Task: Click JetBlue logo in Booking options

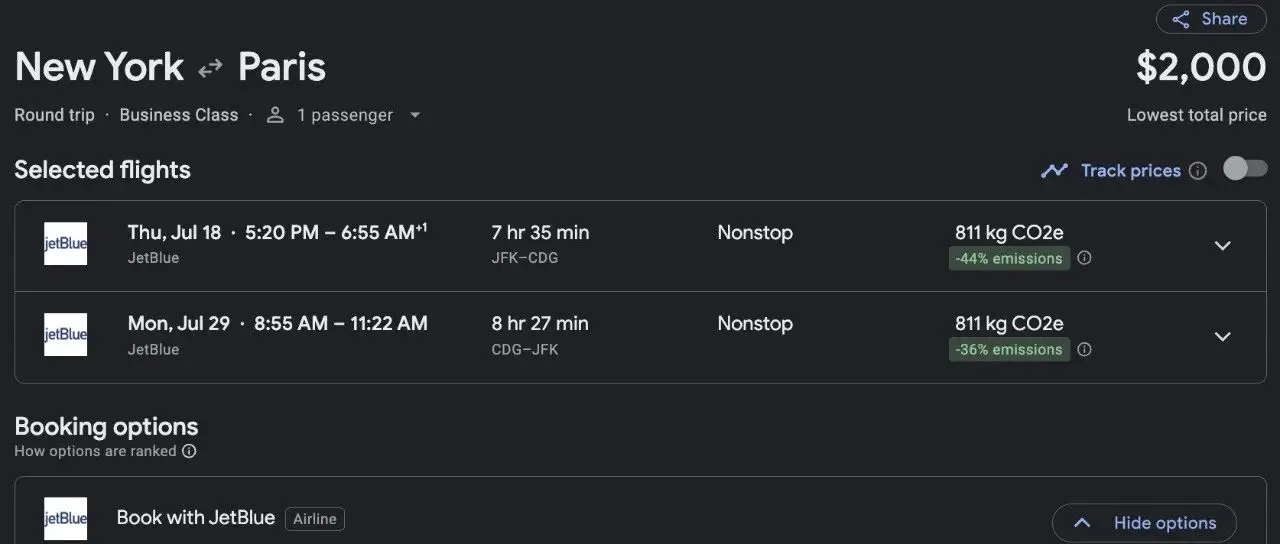Action: 65,518
